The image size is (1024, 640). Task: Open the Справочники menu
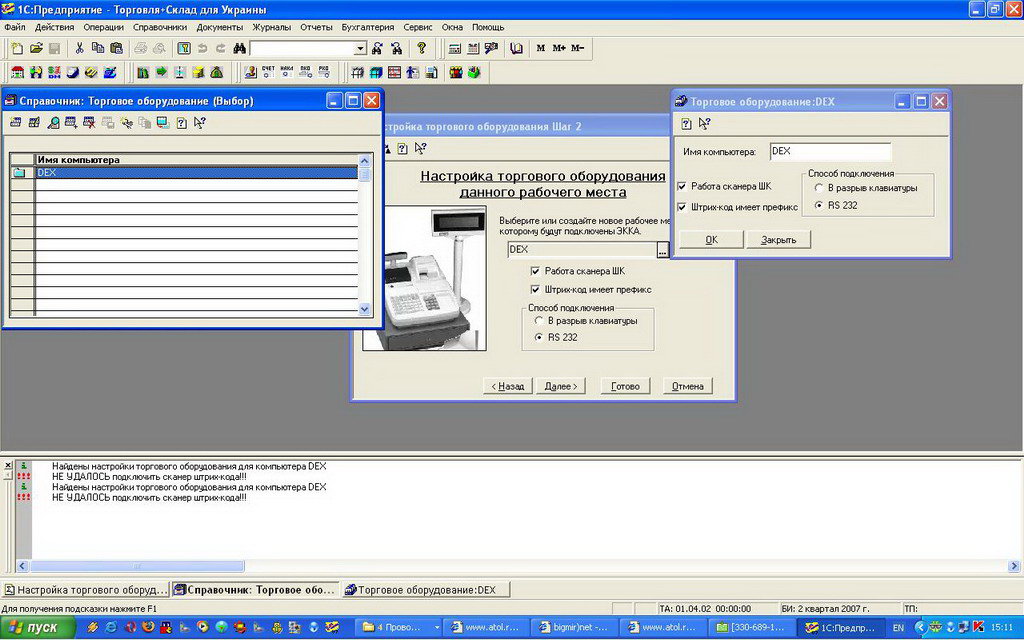point(159,27)
